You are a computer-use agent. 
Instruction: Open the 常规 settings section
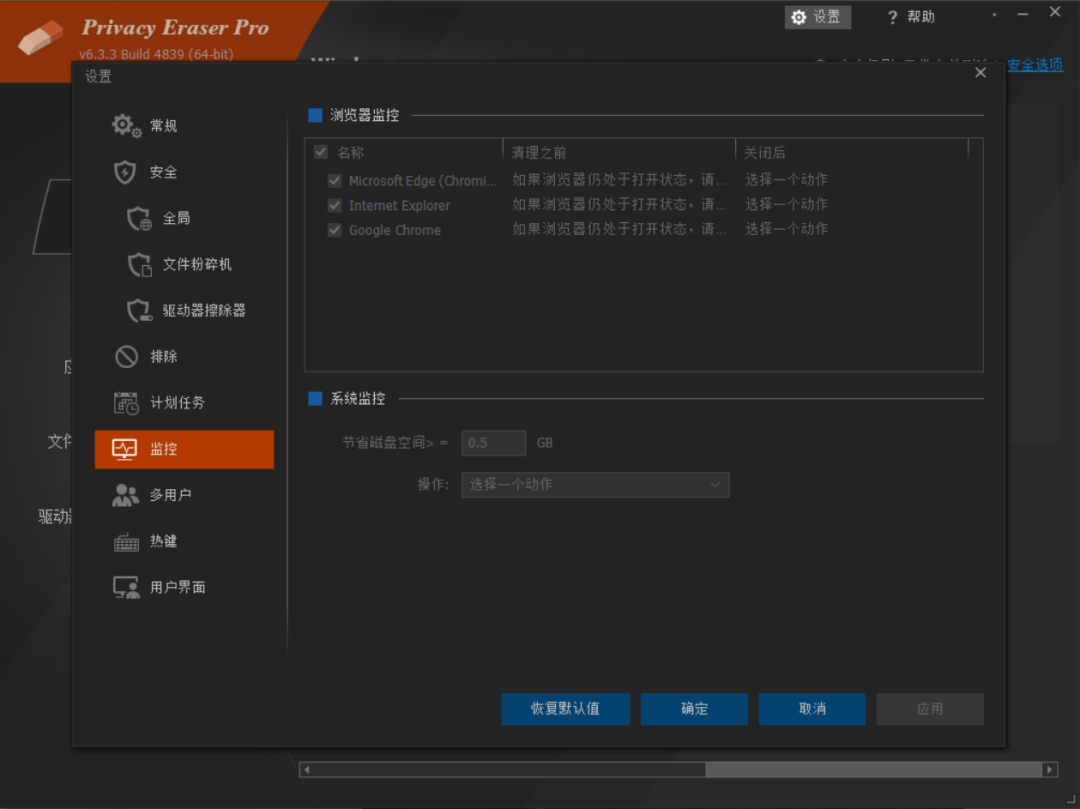tap(184, 126)
